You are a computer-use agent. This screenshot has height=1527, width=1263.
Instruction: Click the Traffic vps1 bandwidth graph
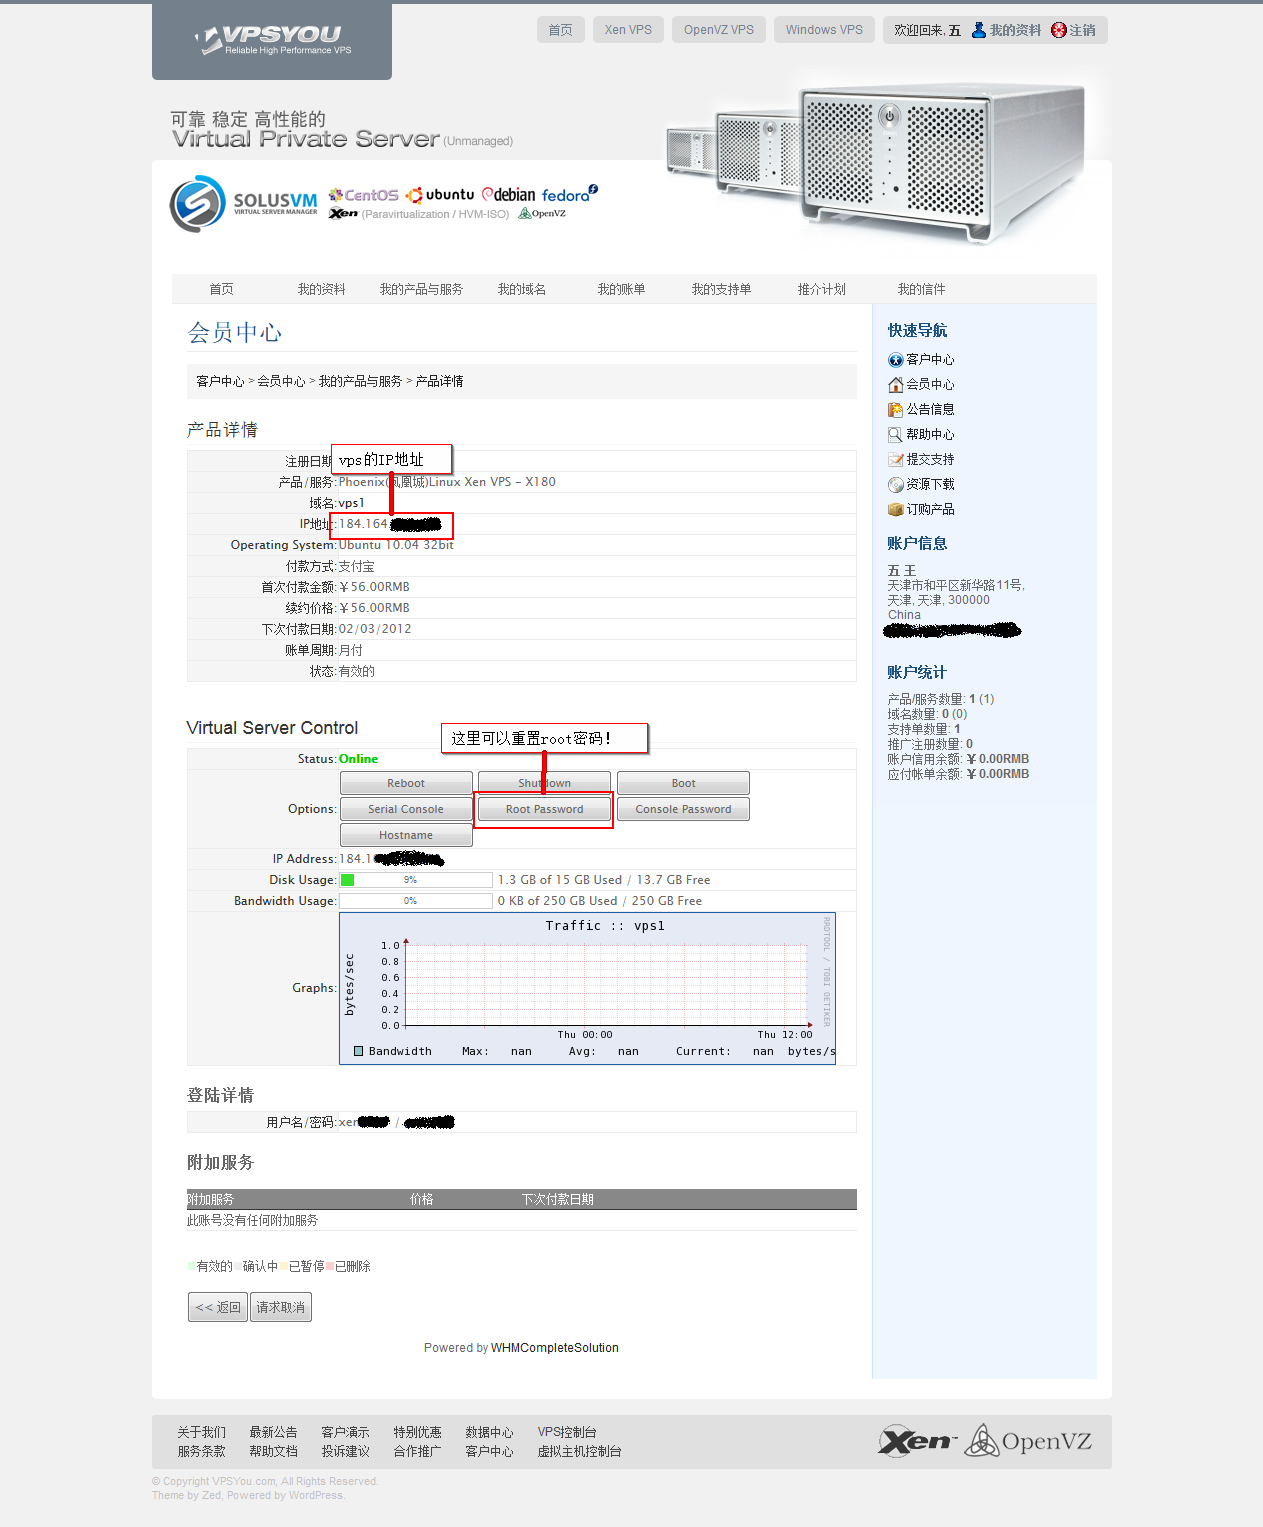[x=587, y=988]
